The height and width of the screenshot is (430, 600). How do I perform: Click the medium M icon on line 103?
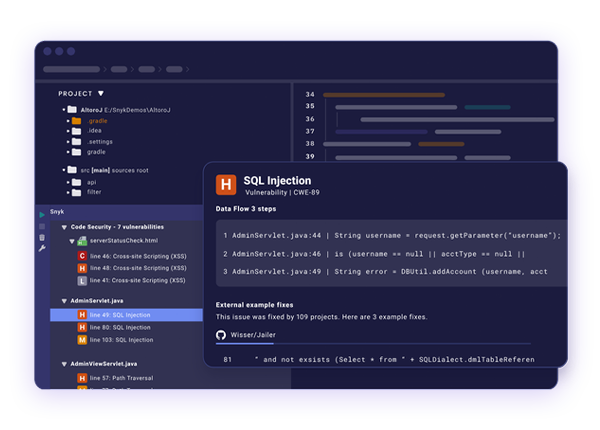[82, 340]
